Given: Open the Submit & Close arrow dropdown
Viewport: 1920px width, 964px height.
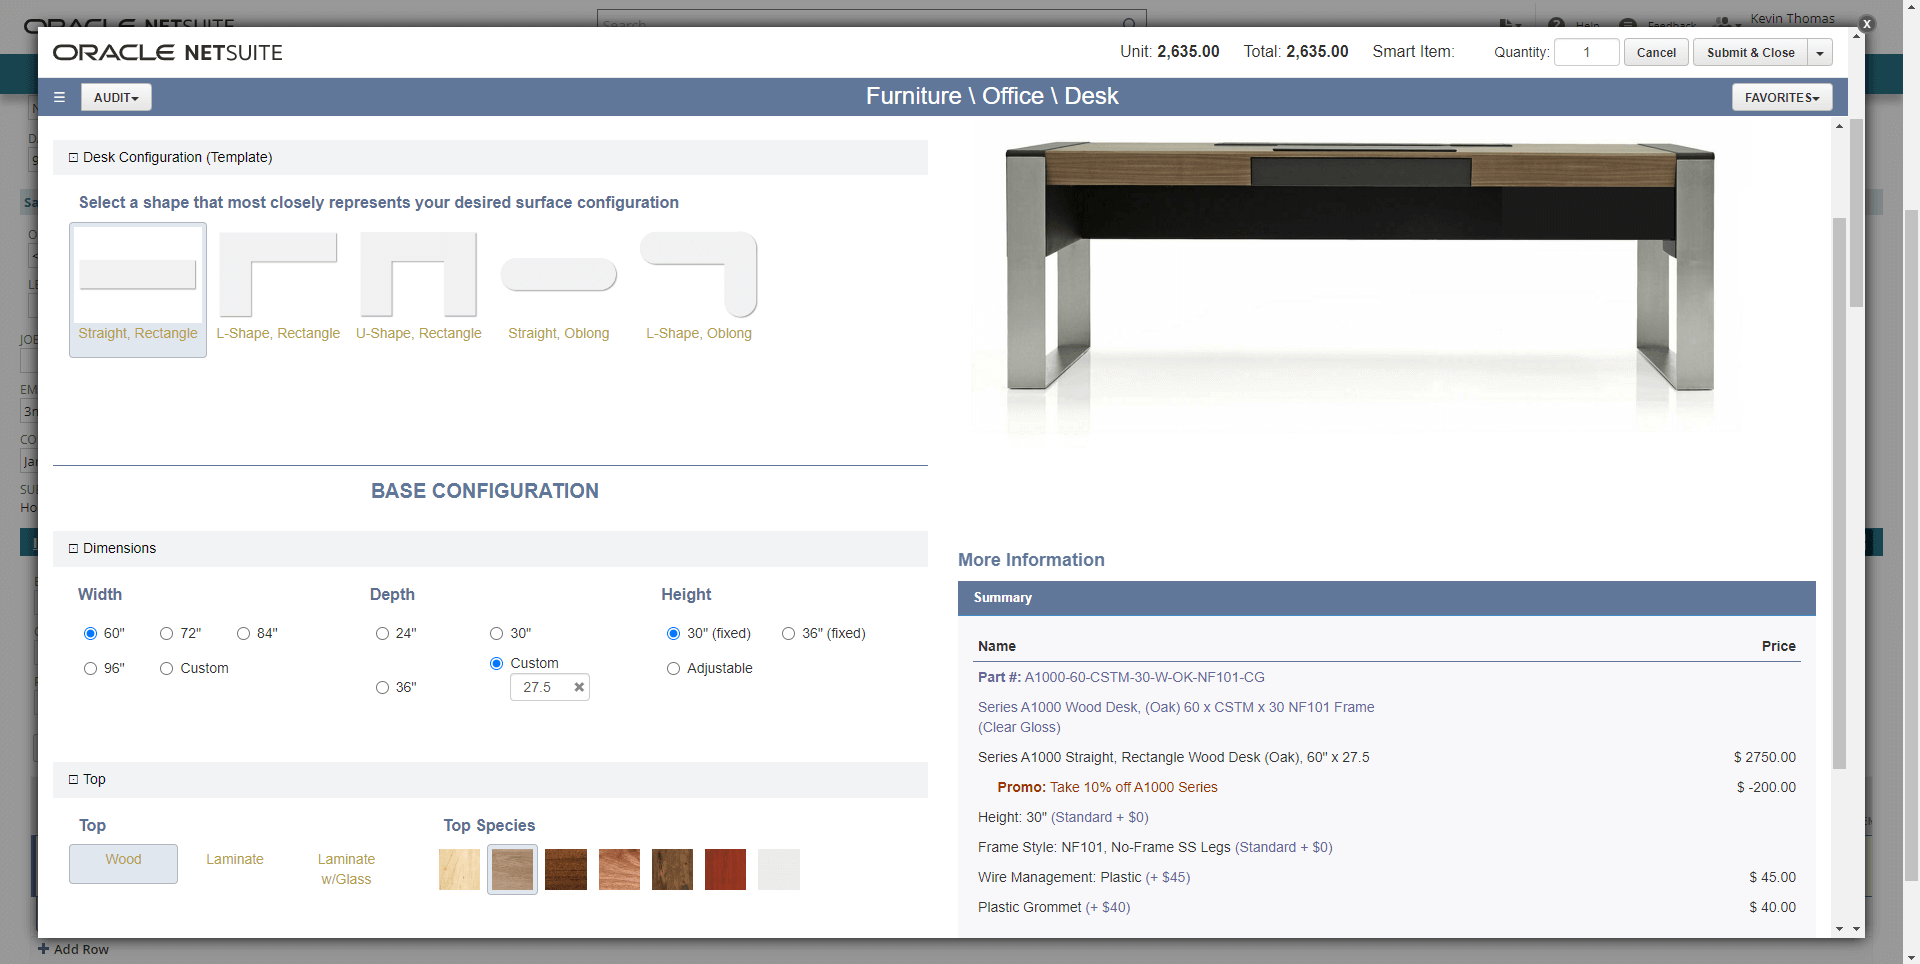Looking at the screenshot, I should pyautogui.click(x=1820, y=53).
